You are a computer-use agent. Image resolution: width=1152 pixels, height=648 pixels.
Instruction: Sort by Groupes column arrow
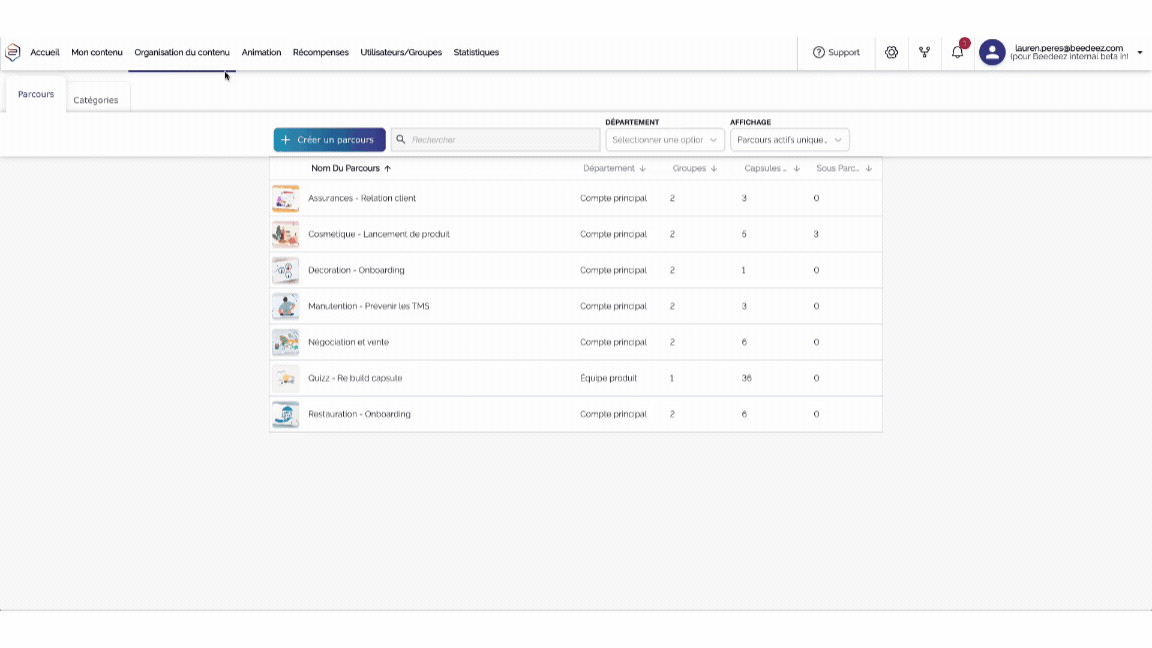(x=714, y=169)
